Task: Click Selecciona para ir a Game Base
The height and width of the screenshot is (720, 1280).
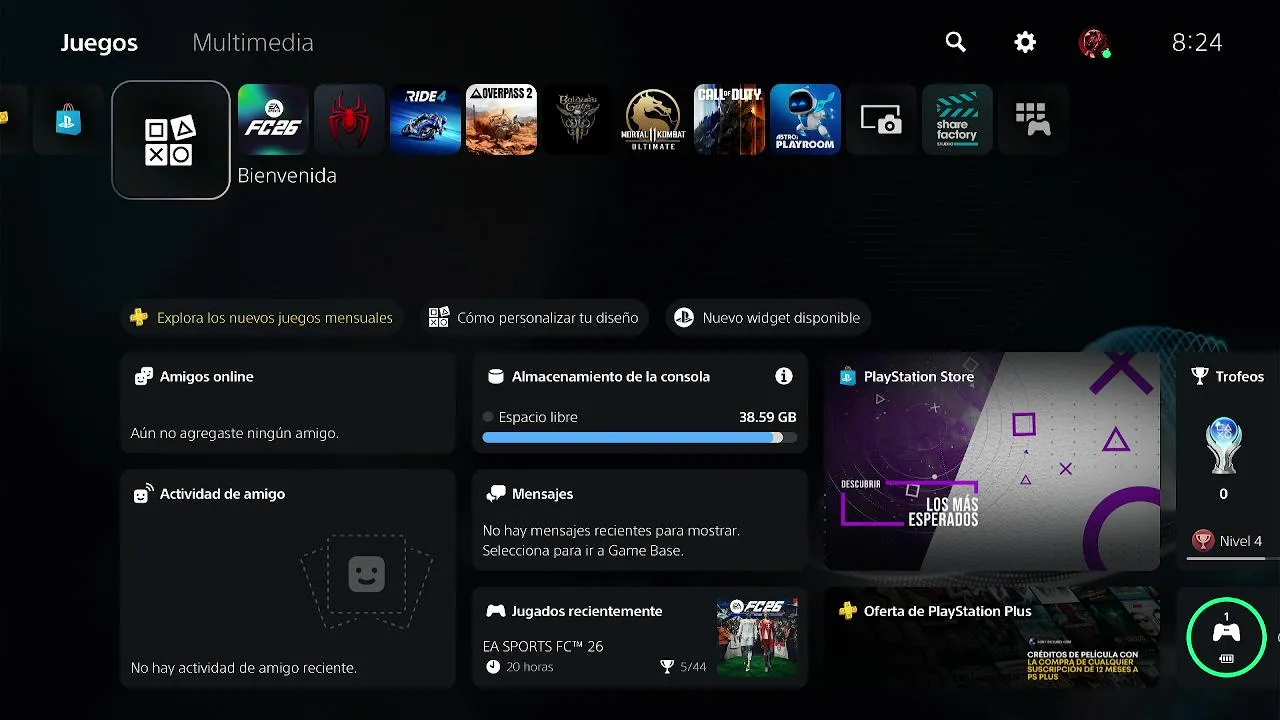Action: click(583, 551)
